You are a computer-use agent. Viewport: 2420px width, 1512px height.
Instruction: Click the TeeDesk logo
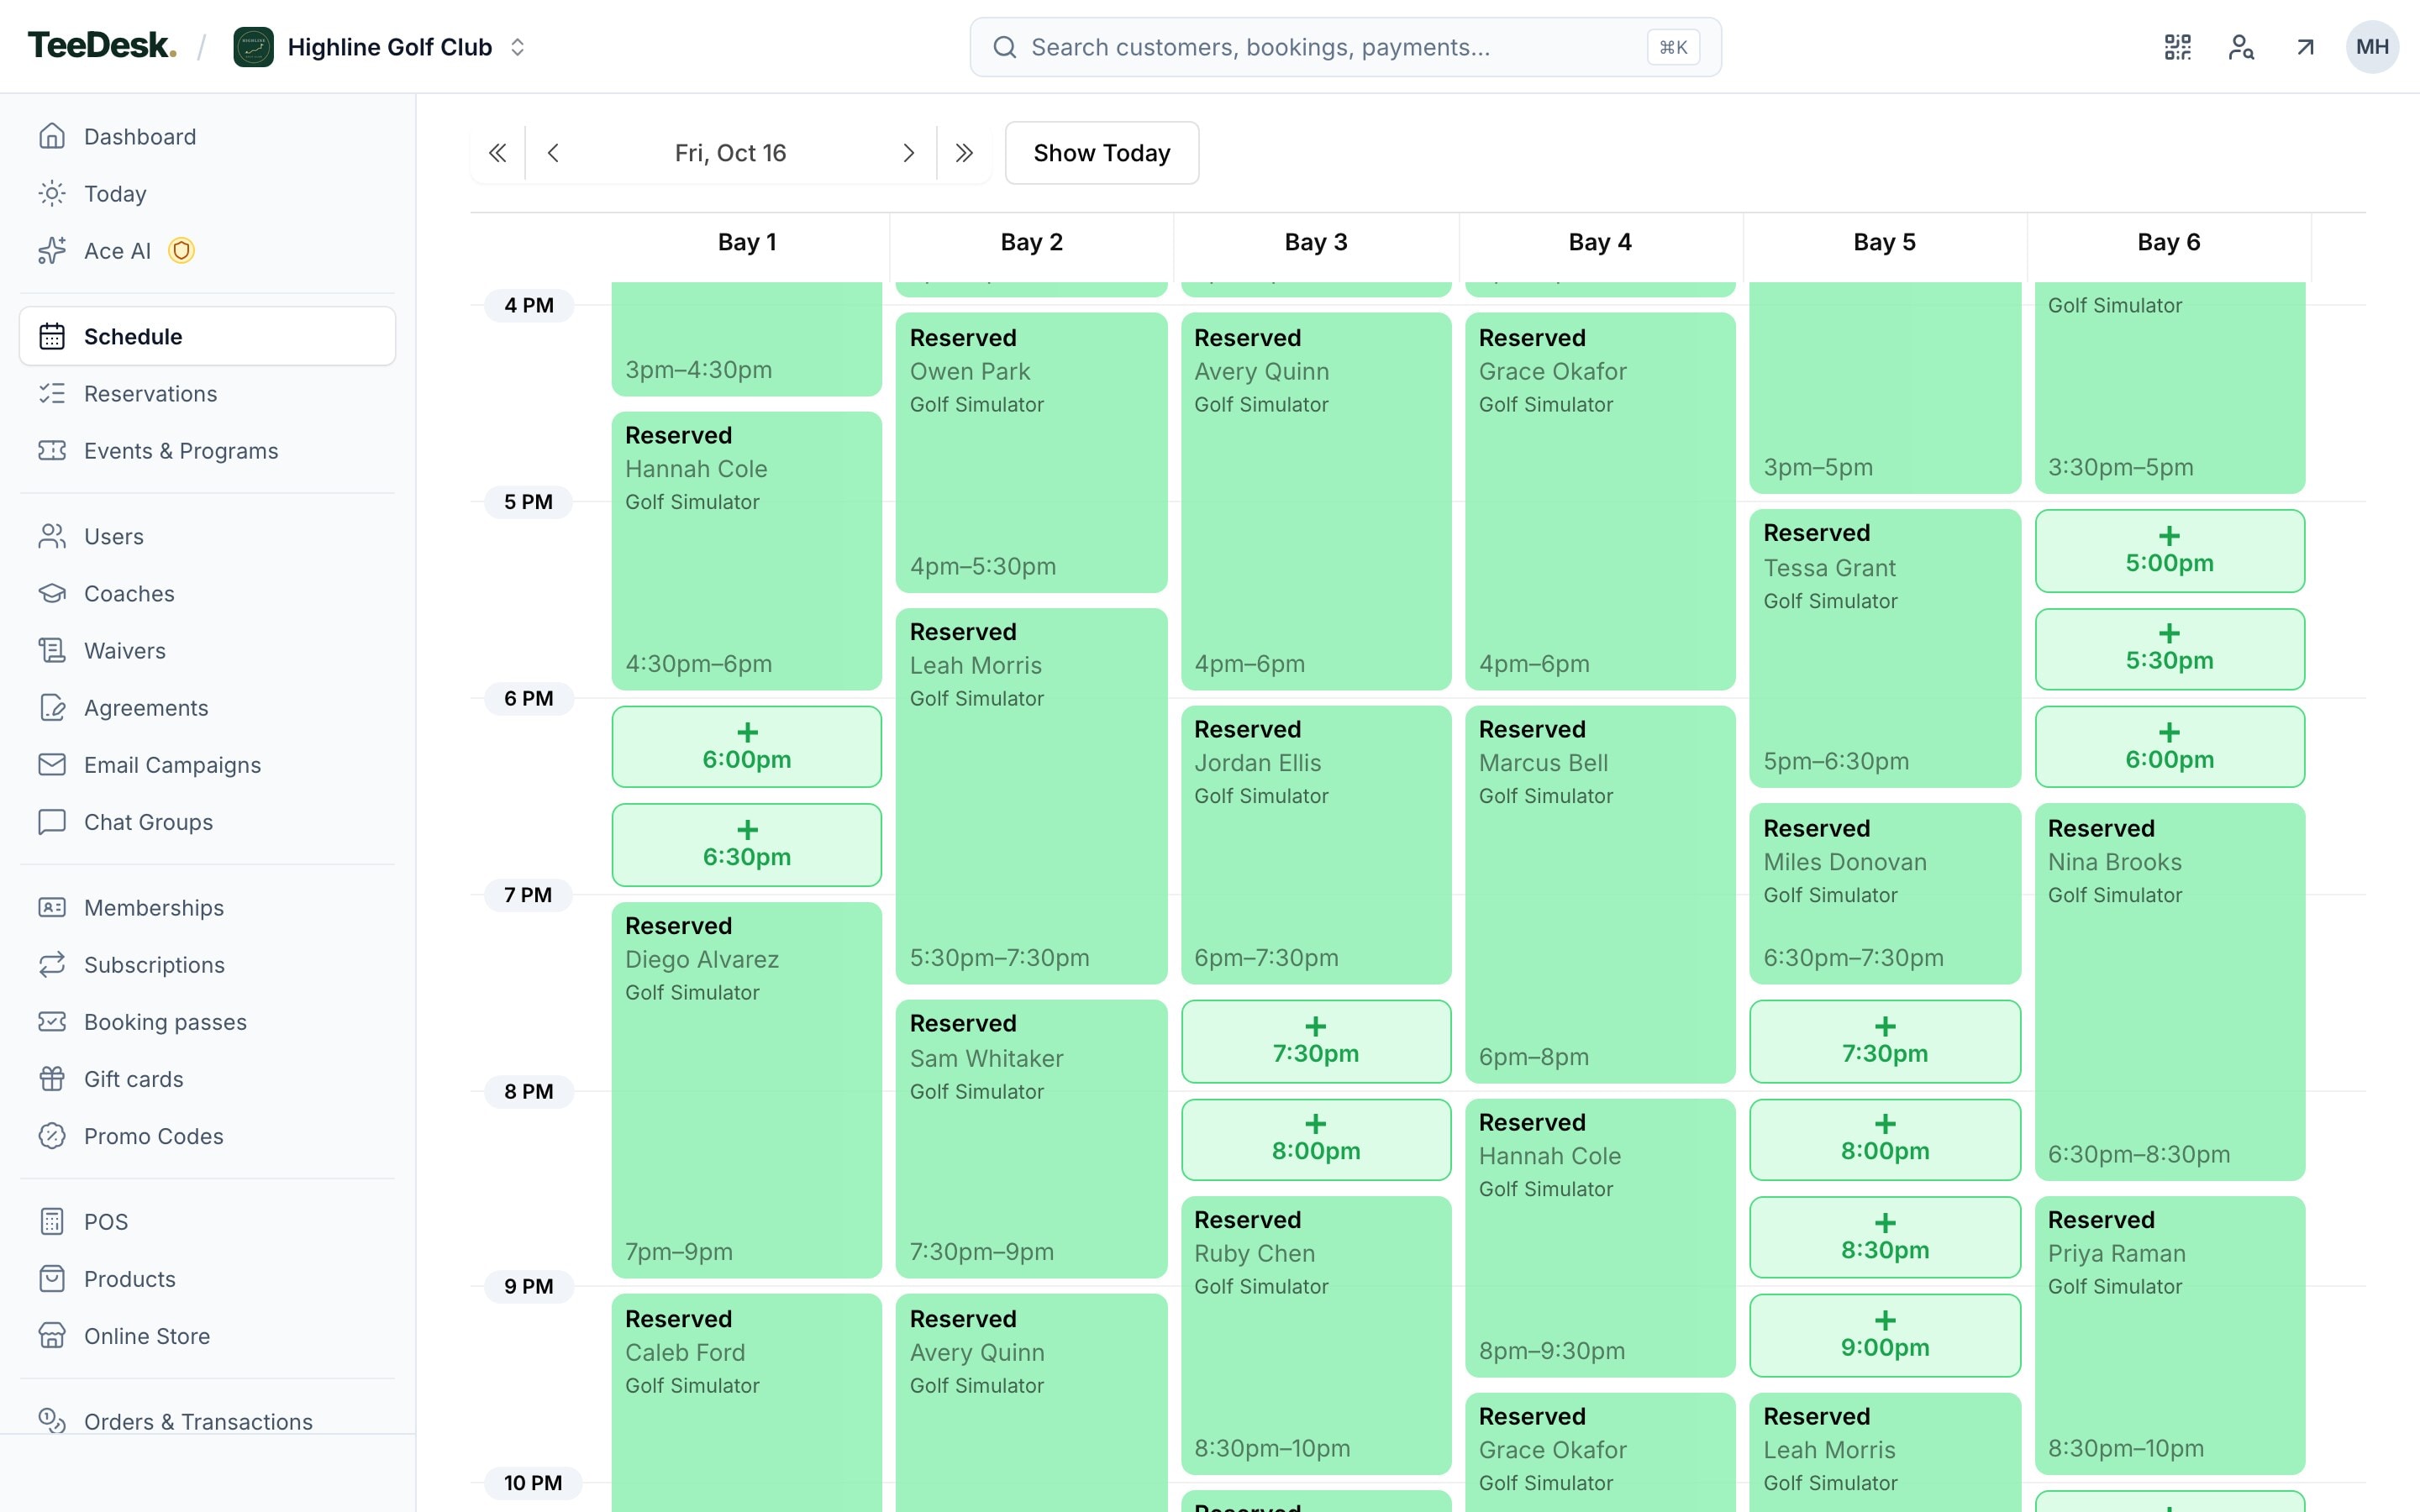(102, 46)
